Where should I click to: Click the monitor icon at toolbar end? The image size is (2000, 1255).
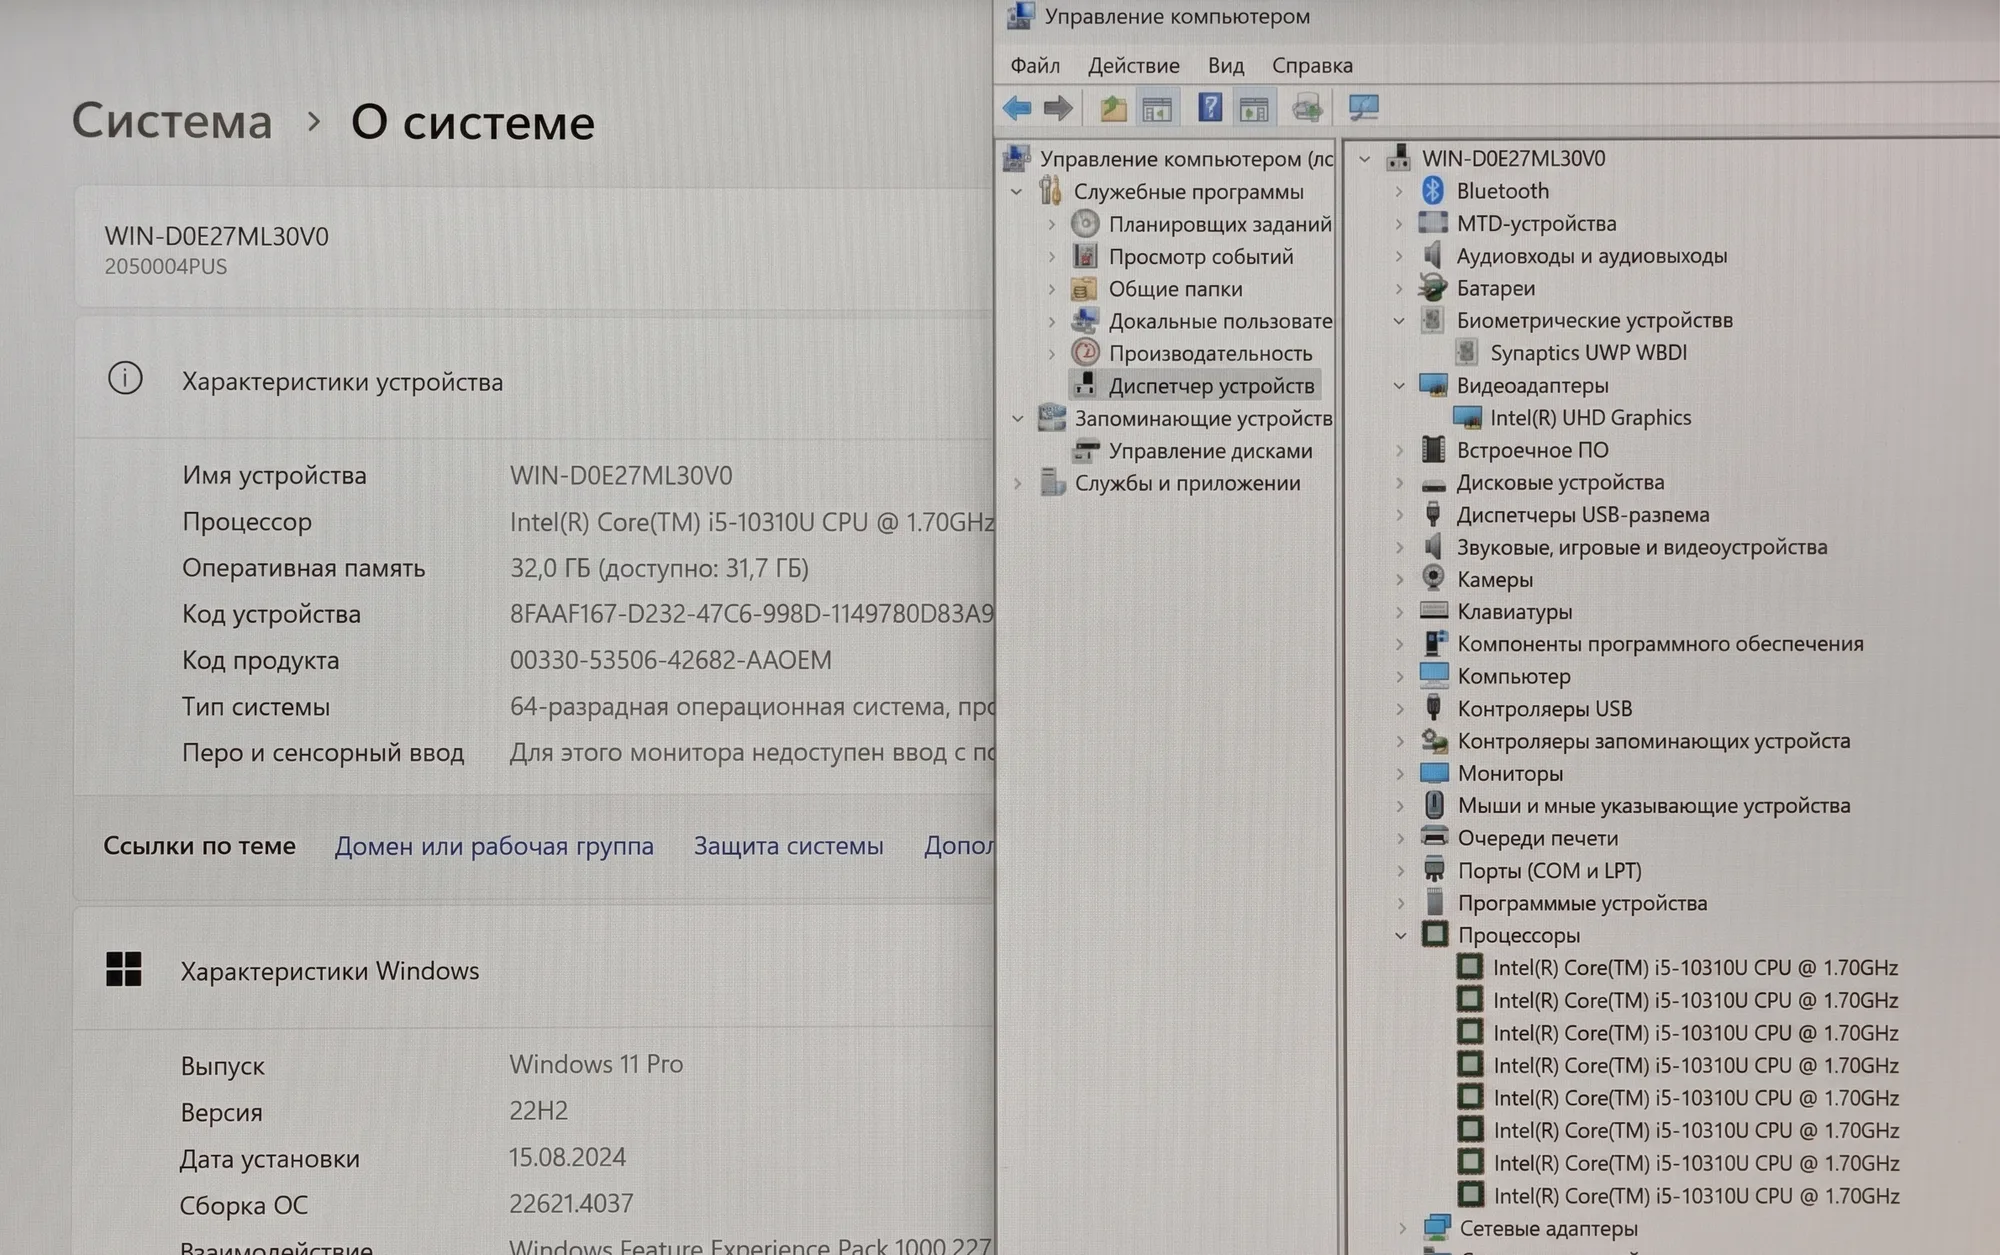click(x=1363, y=107)
